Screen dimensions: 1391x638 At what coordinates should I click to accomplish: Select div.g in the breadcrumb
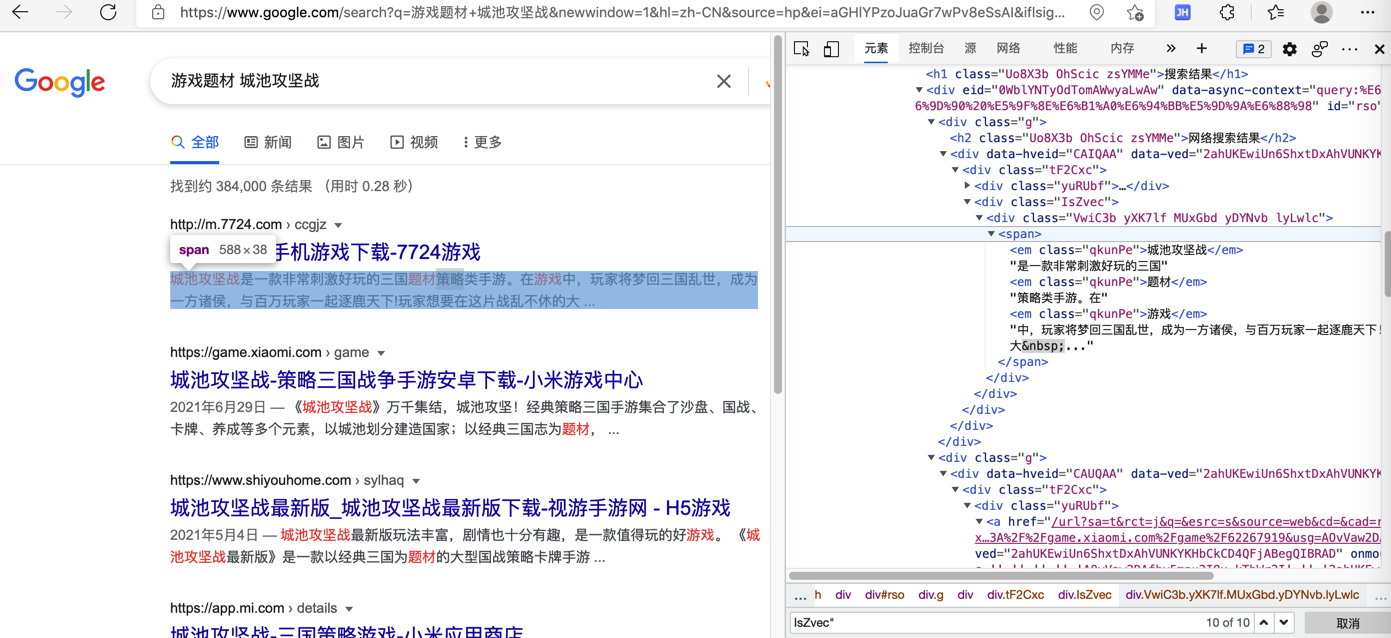(931, 595)
